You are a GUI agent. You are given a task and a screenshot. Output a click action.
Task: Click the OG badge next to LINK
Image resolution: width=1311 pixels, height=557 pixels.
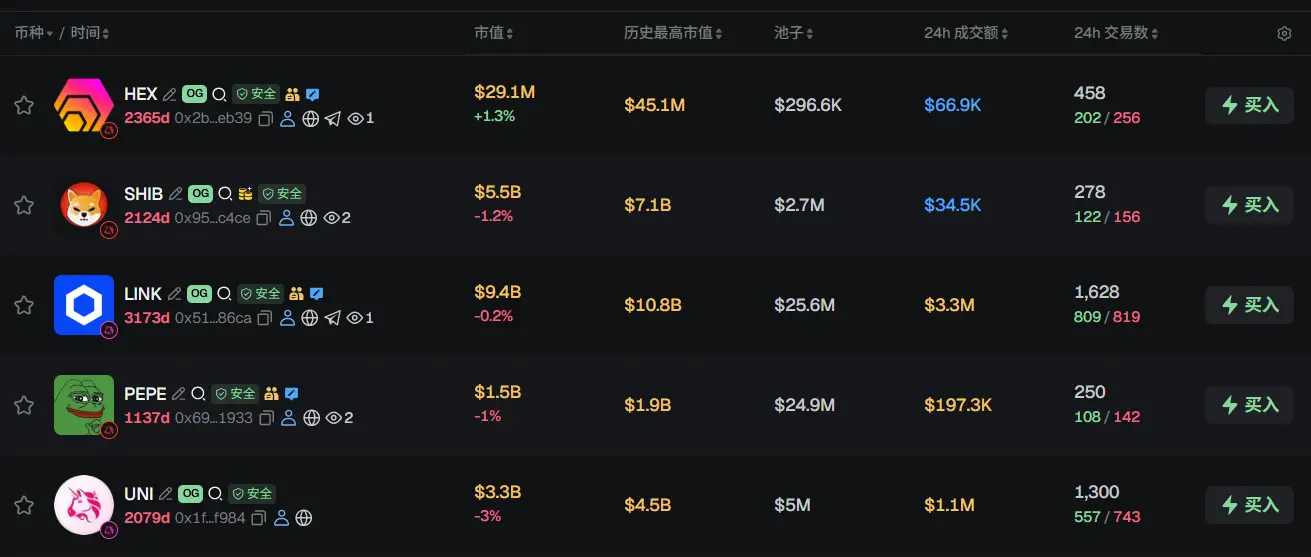click(199, 294)
